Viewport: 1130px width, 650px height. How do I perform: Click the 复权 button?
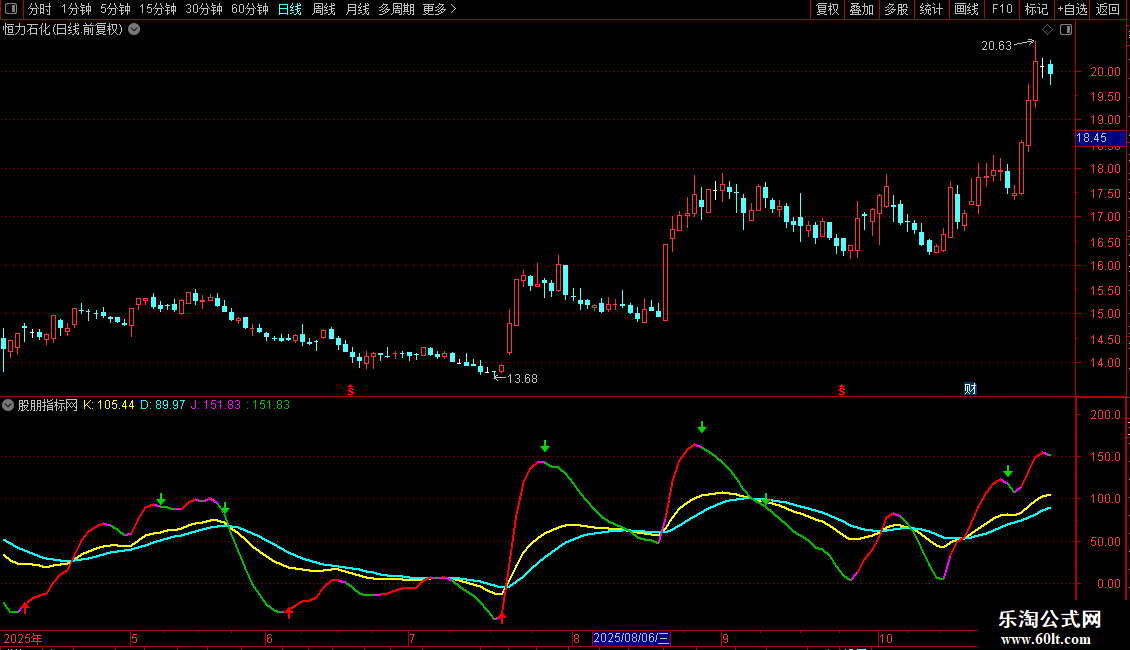[827, 9]
